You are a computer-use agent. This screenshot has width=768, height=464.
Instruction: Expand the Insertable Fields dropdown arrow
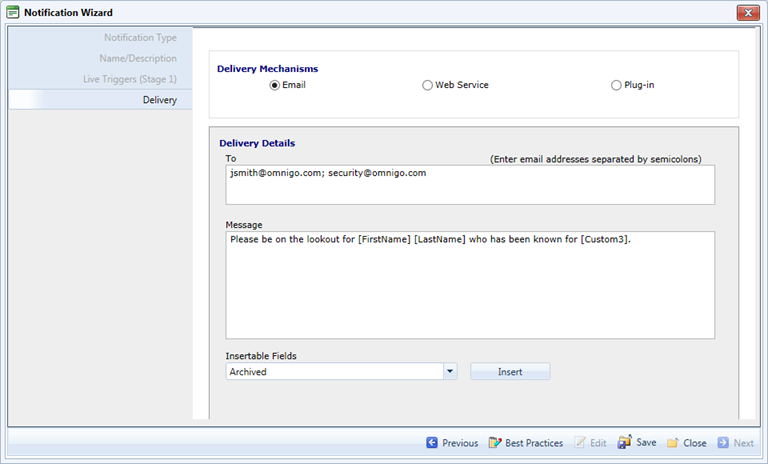[450, 372]
